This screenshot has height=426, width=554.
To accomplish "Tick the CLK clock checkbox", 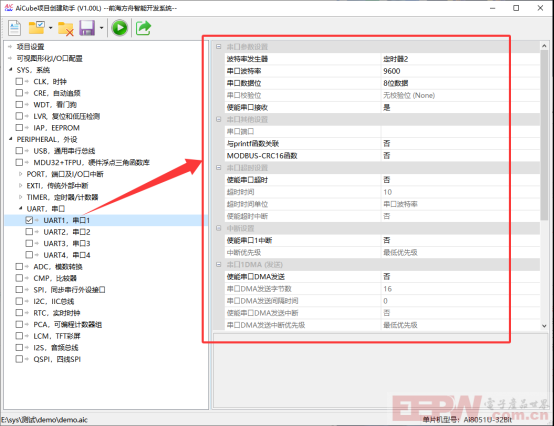I will tap(19, 82).
